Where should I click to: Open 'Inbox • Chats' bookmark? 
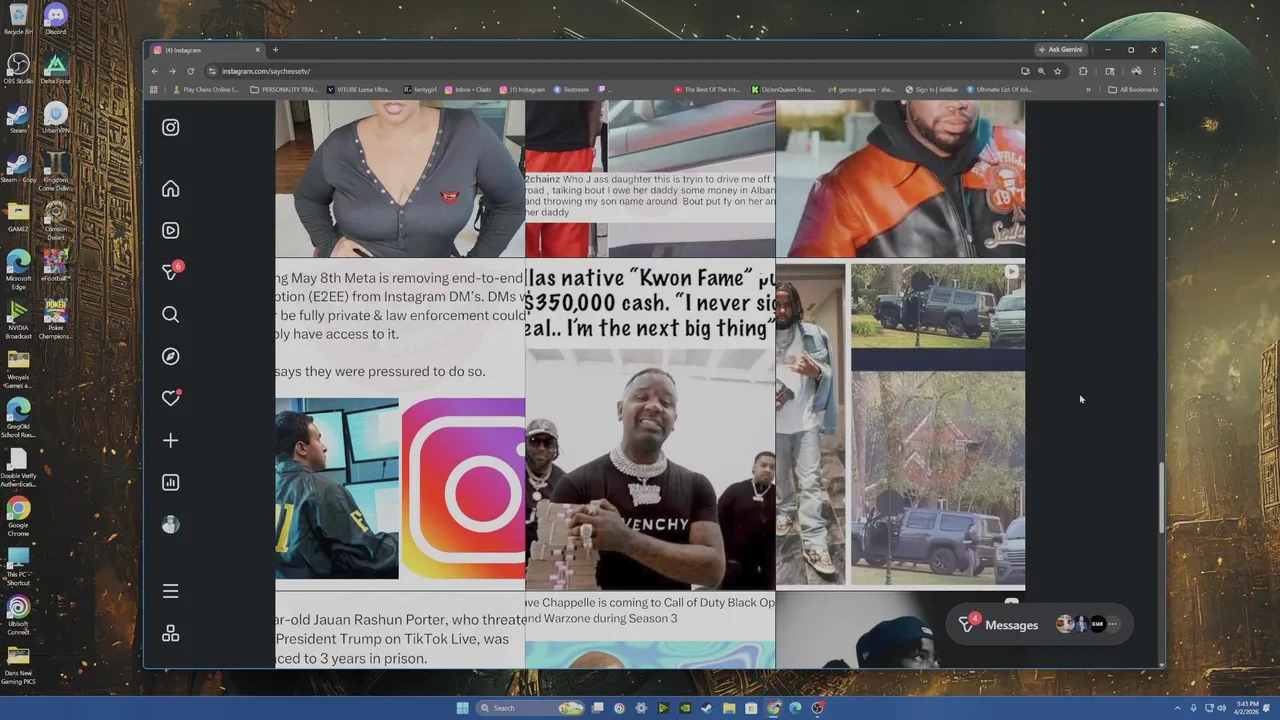468,90
